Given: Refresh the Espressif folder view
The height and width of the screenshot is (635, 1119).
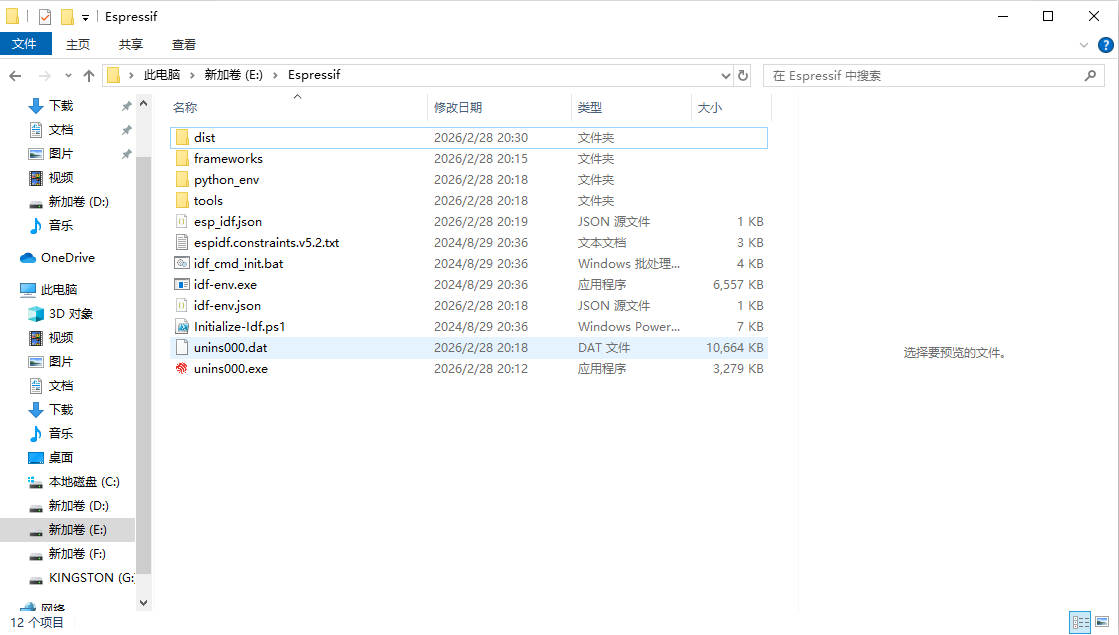Looking at the screenshot, I should [743, 76].
